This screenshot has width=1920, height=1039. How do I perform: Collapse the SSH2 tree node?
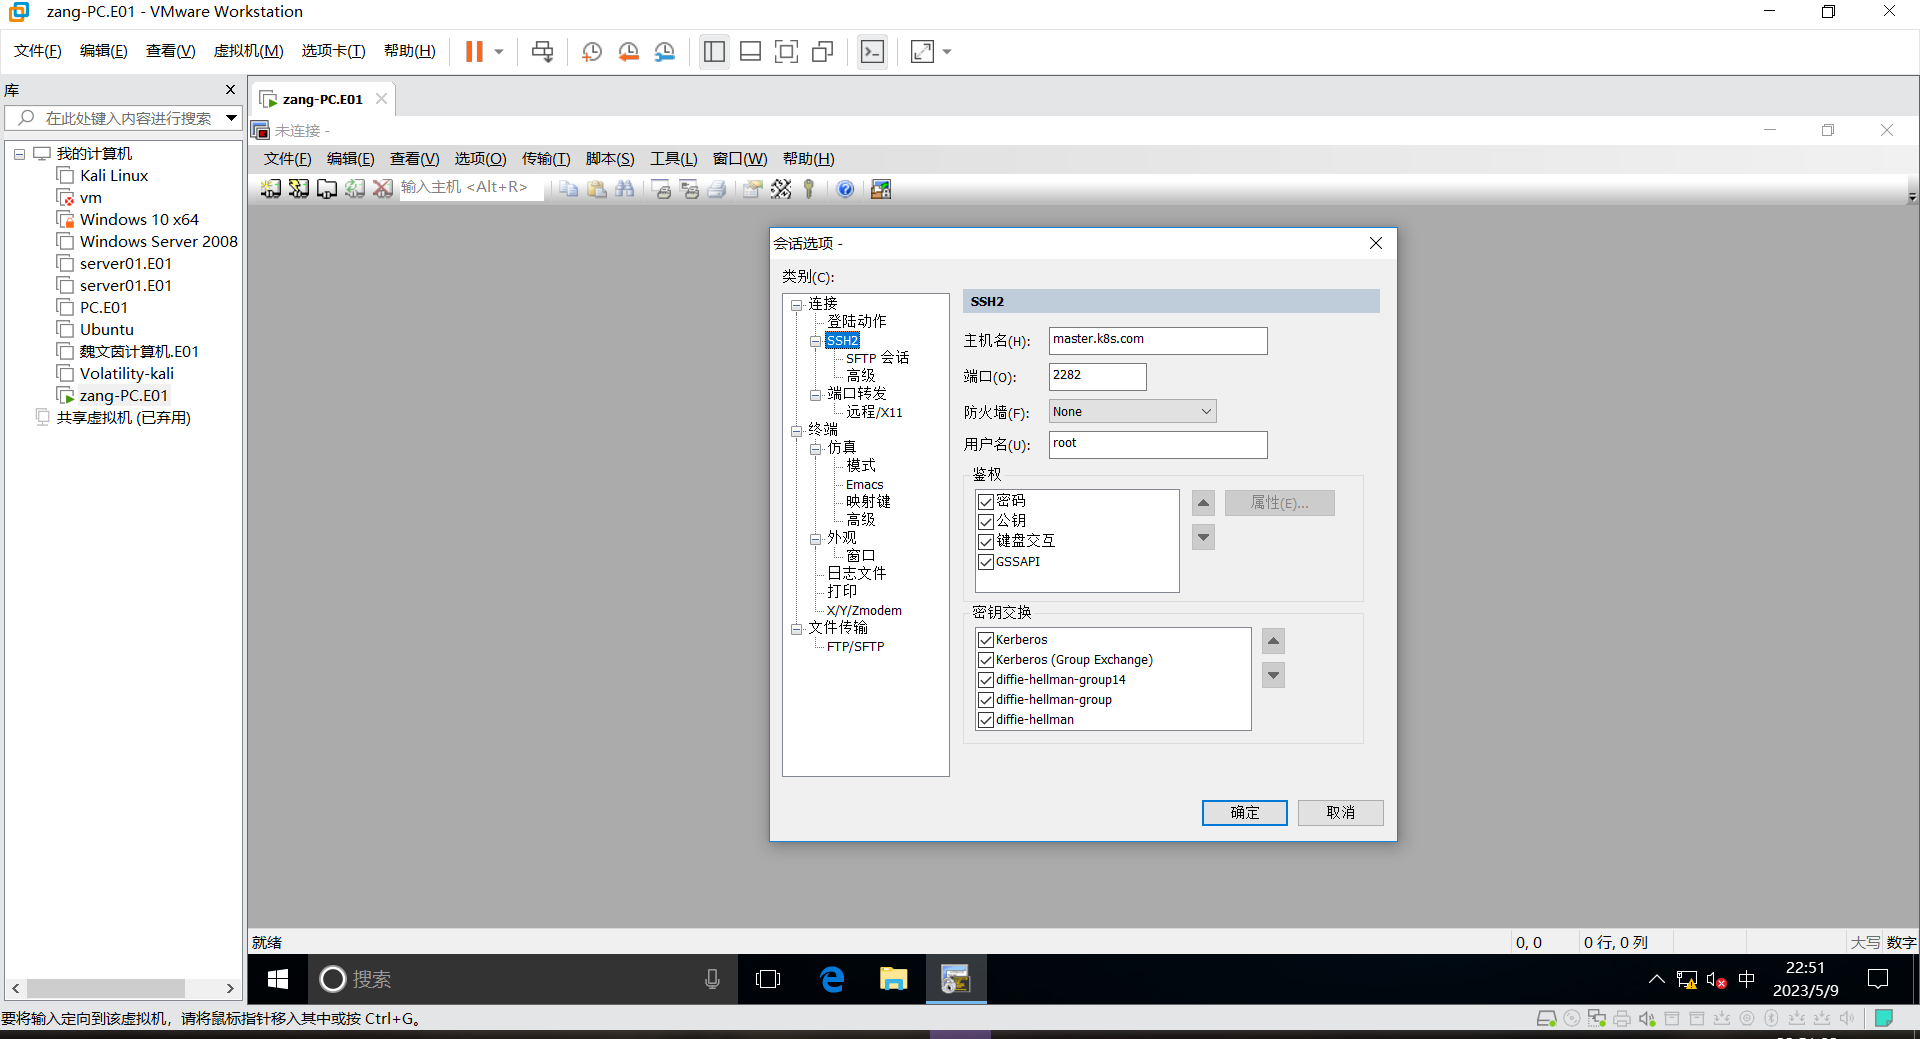816,341
